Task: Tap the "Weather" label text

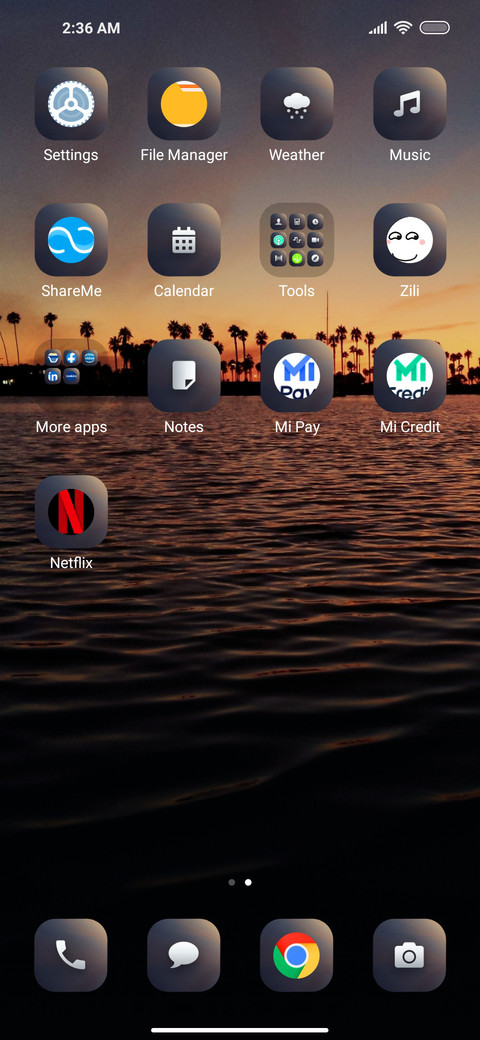Action: tap(296, 155)
